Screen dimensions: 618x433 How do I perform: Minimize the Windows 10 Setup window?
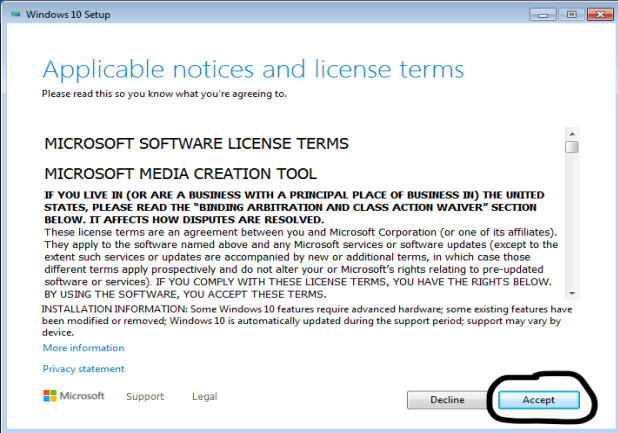[x=543, y=15]
